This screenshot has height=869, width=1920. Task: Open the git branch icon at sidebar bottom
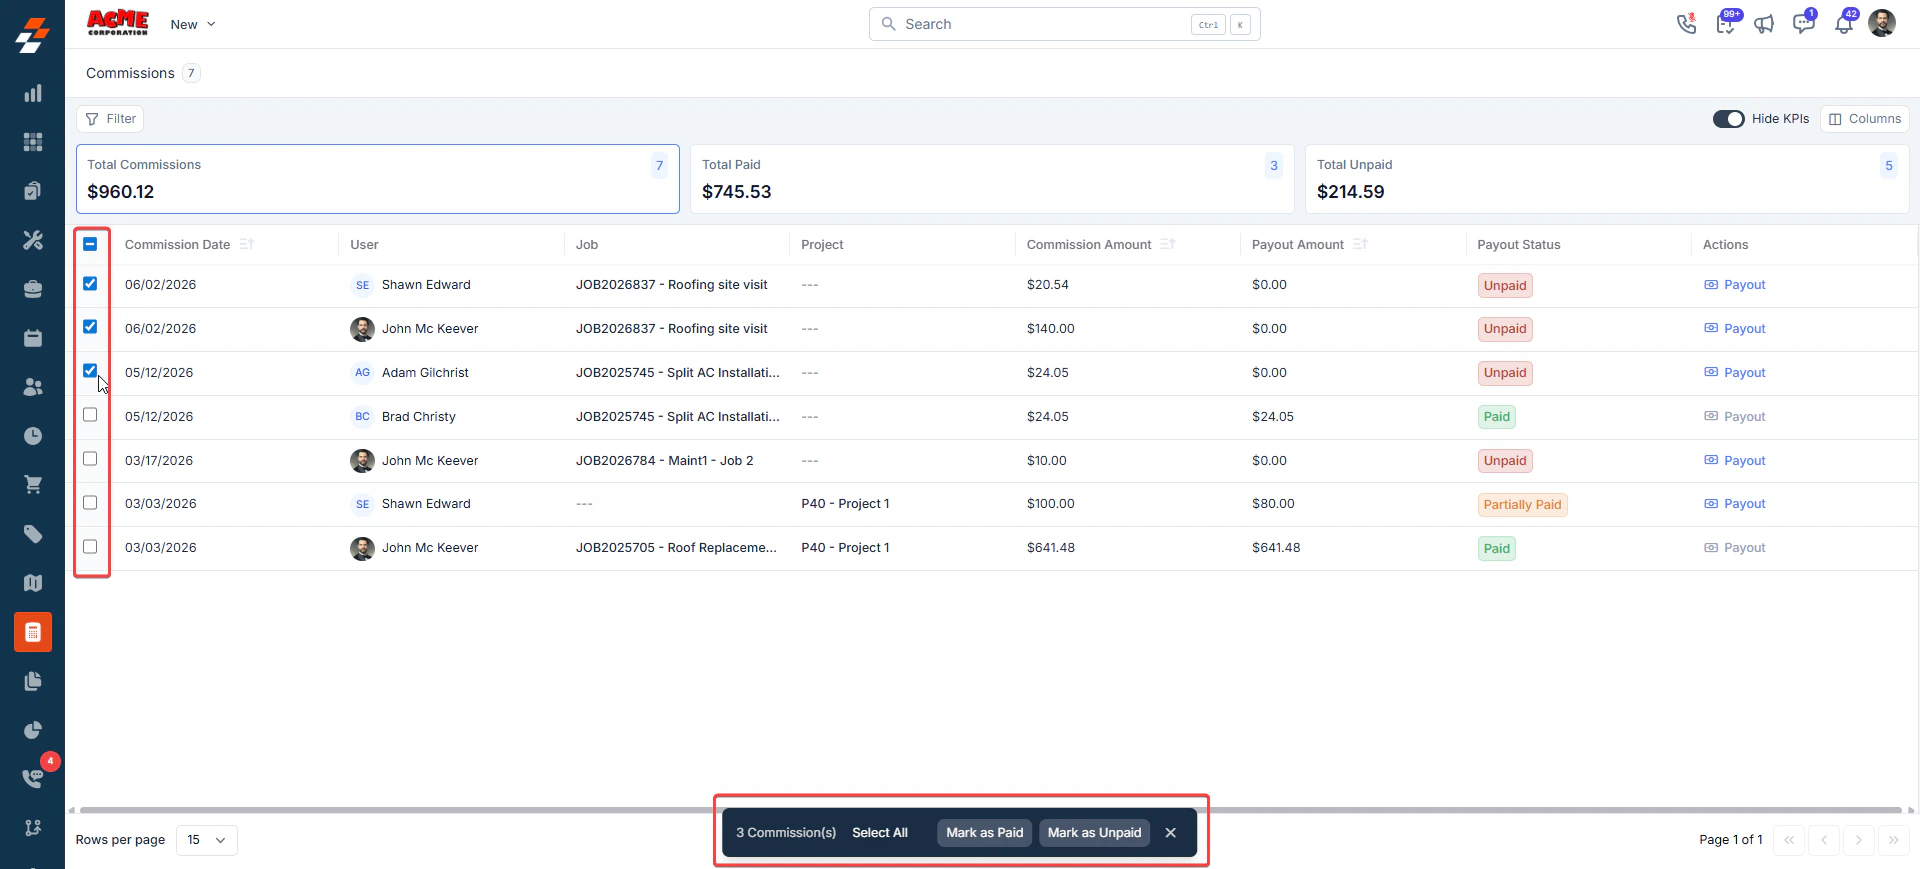coord(33,827)
